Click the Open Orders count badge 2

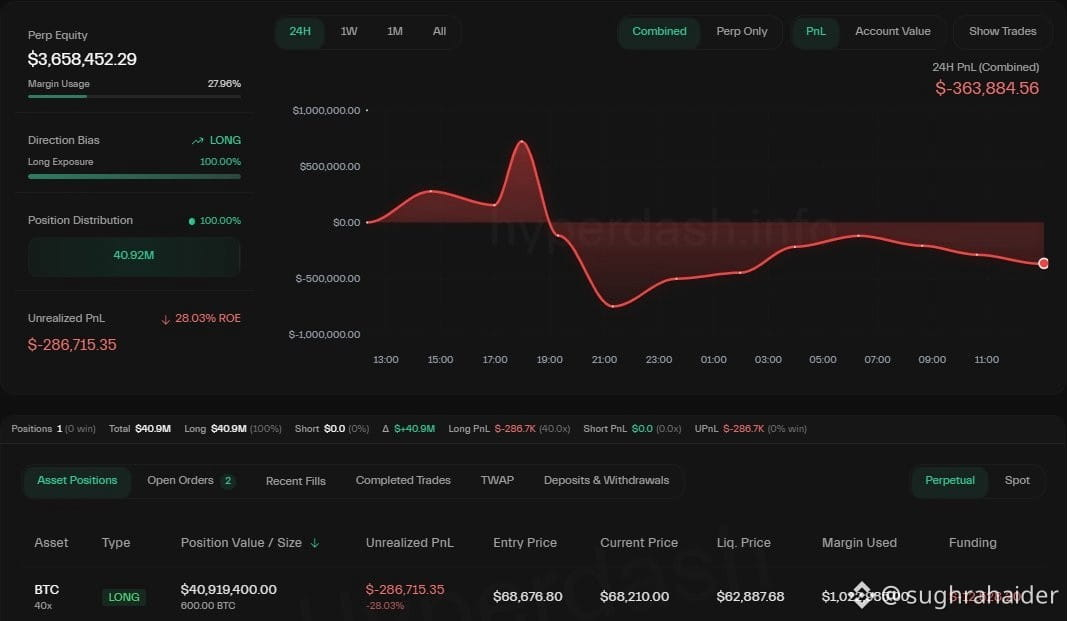click(x=228, y=481)
